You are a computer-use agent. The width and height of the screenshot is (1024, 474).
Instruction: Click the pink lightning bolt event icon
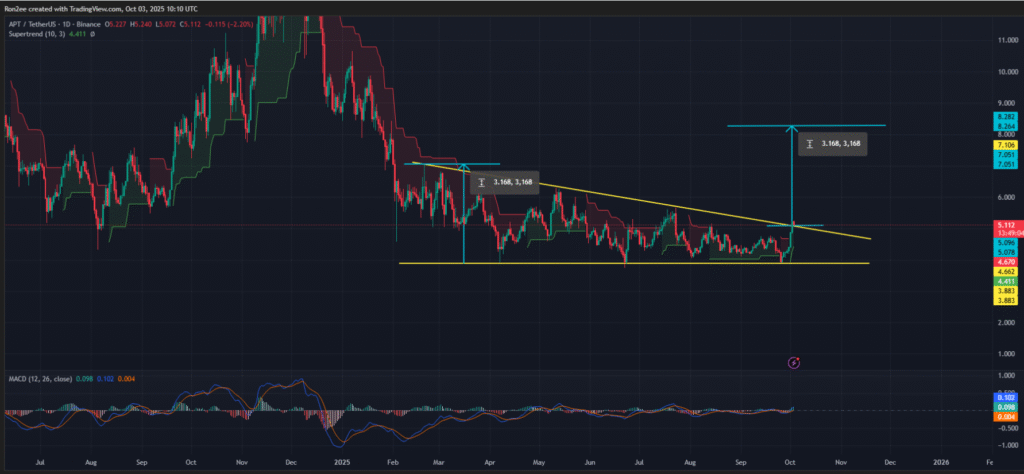pyautogui.click(x=794, y=362)
